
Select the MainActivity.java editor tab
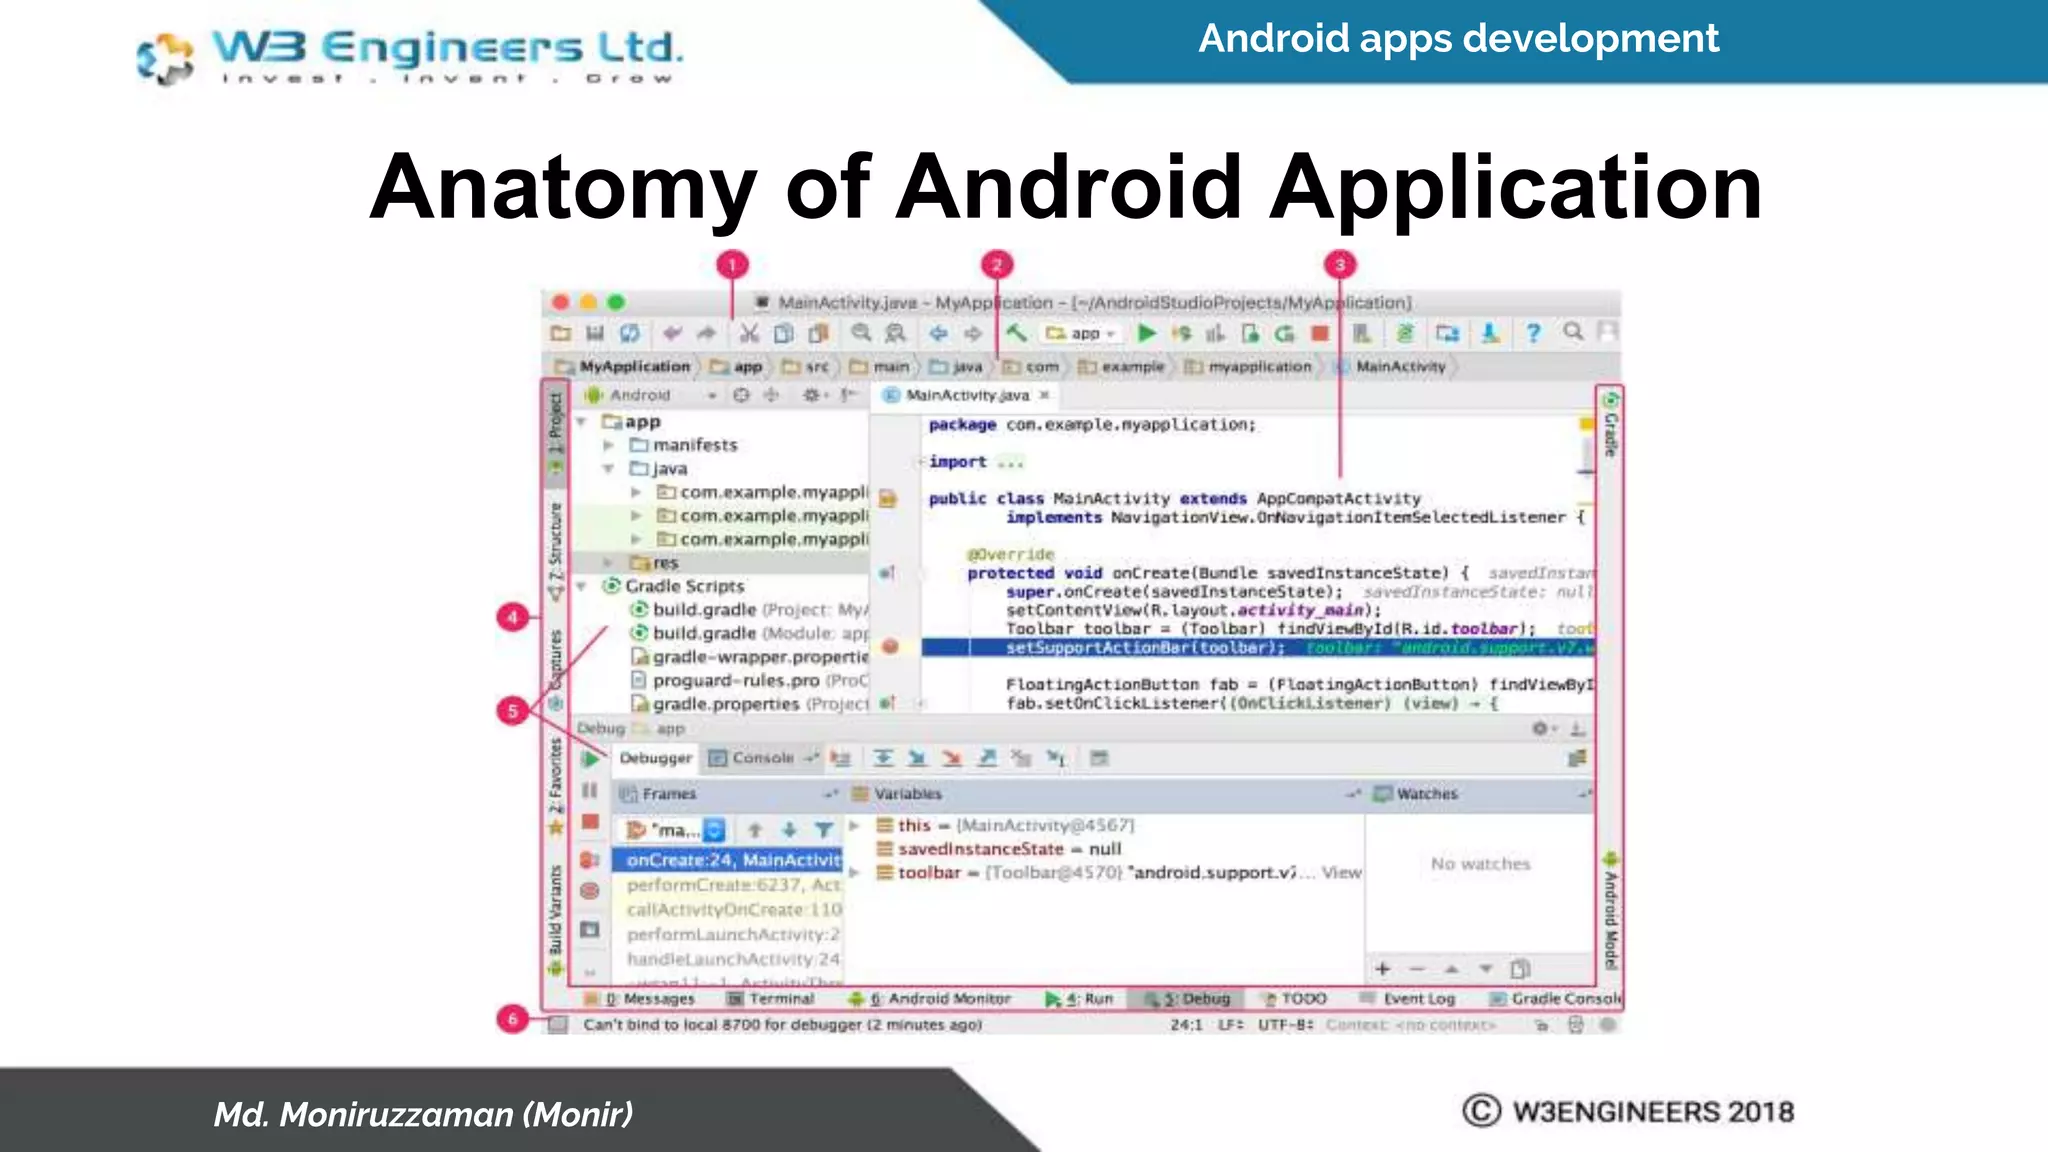(966, 395)
